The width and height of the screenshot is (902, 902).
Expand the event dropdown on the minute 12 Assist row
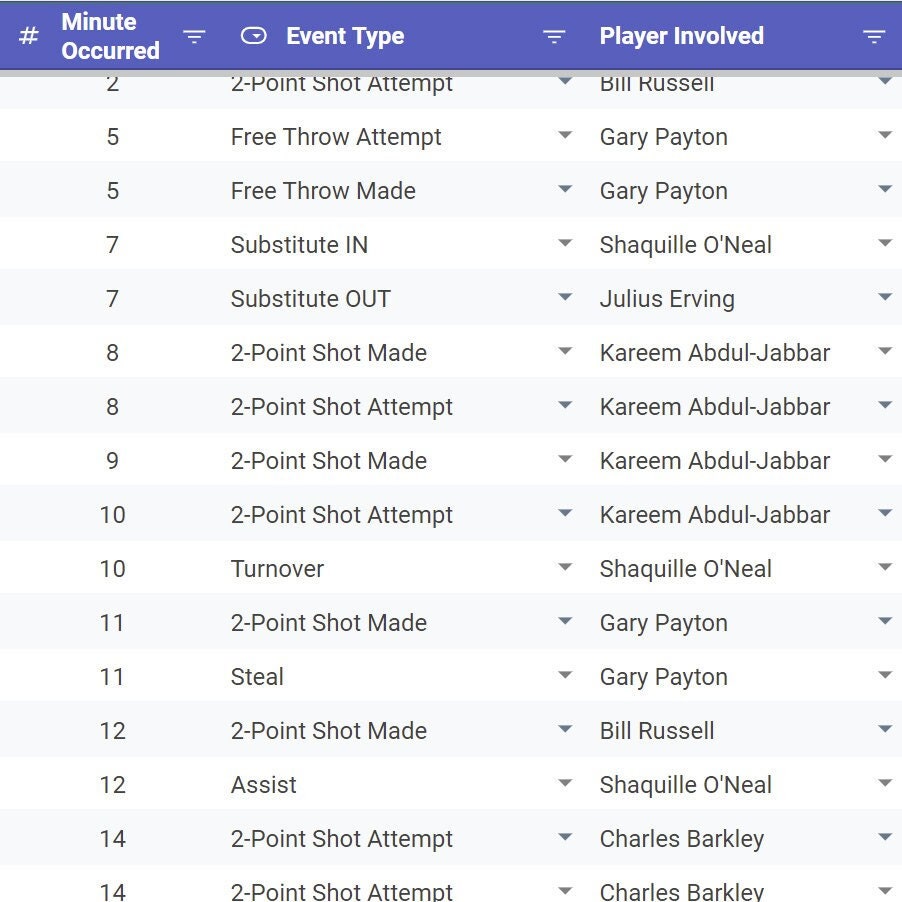pyautogui.click(x=566, y=783)
